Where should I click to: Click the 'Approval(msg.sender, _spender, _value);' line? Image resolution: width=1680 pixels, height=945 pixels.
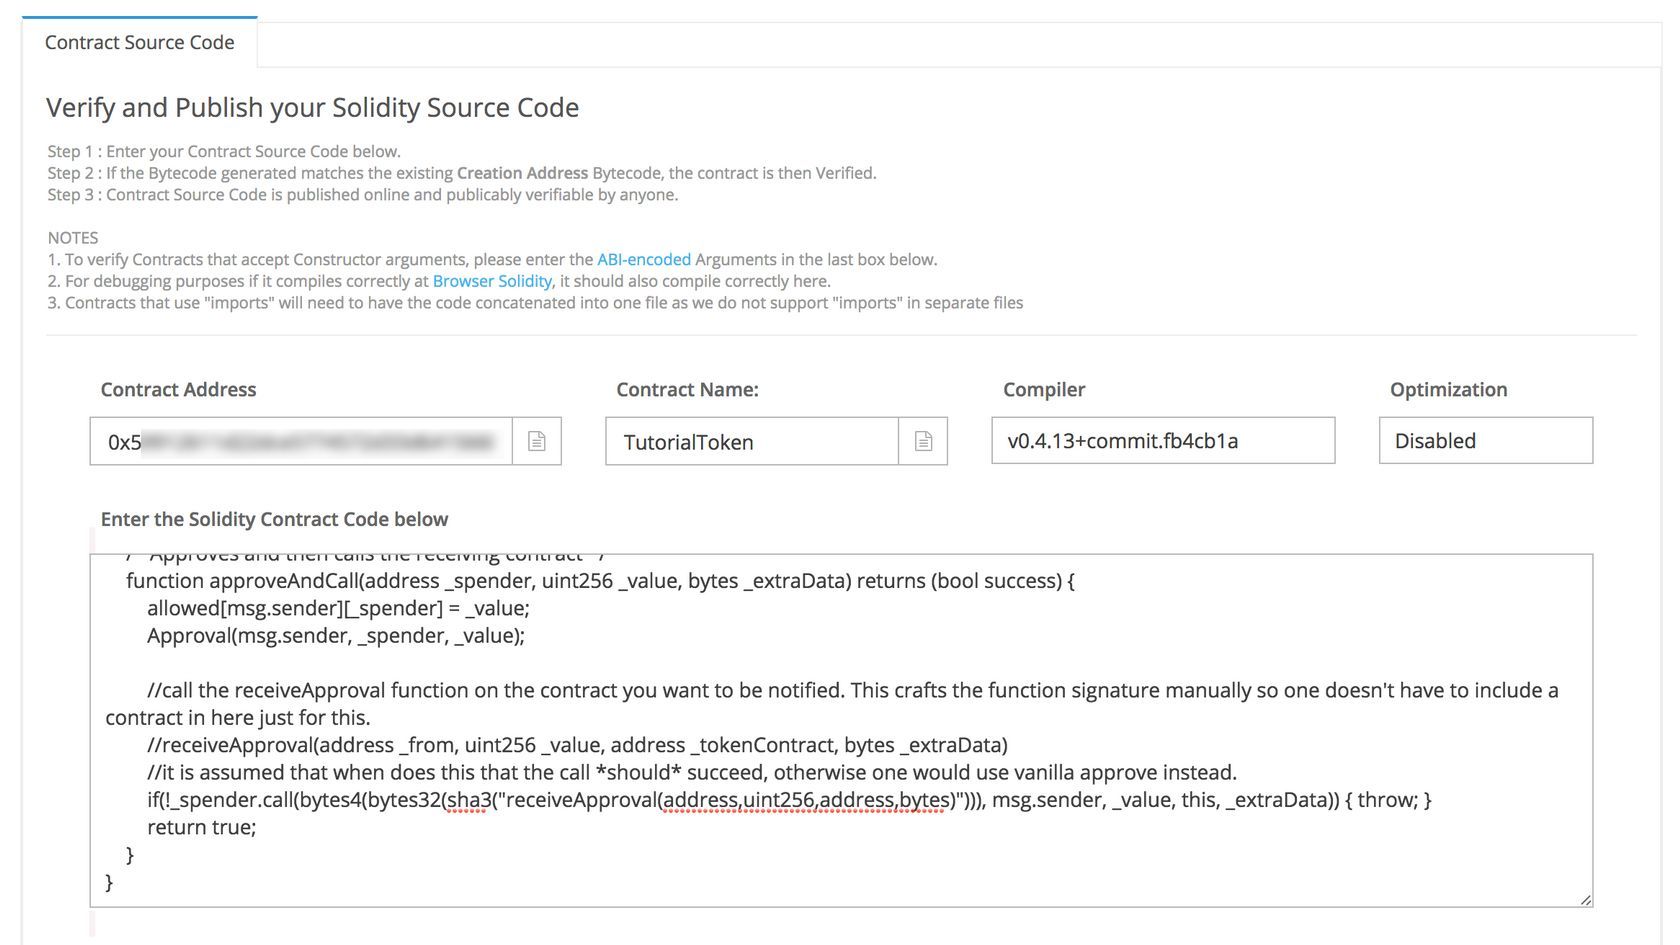[x=335, y=636]
